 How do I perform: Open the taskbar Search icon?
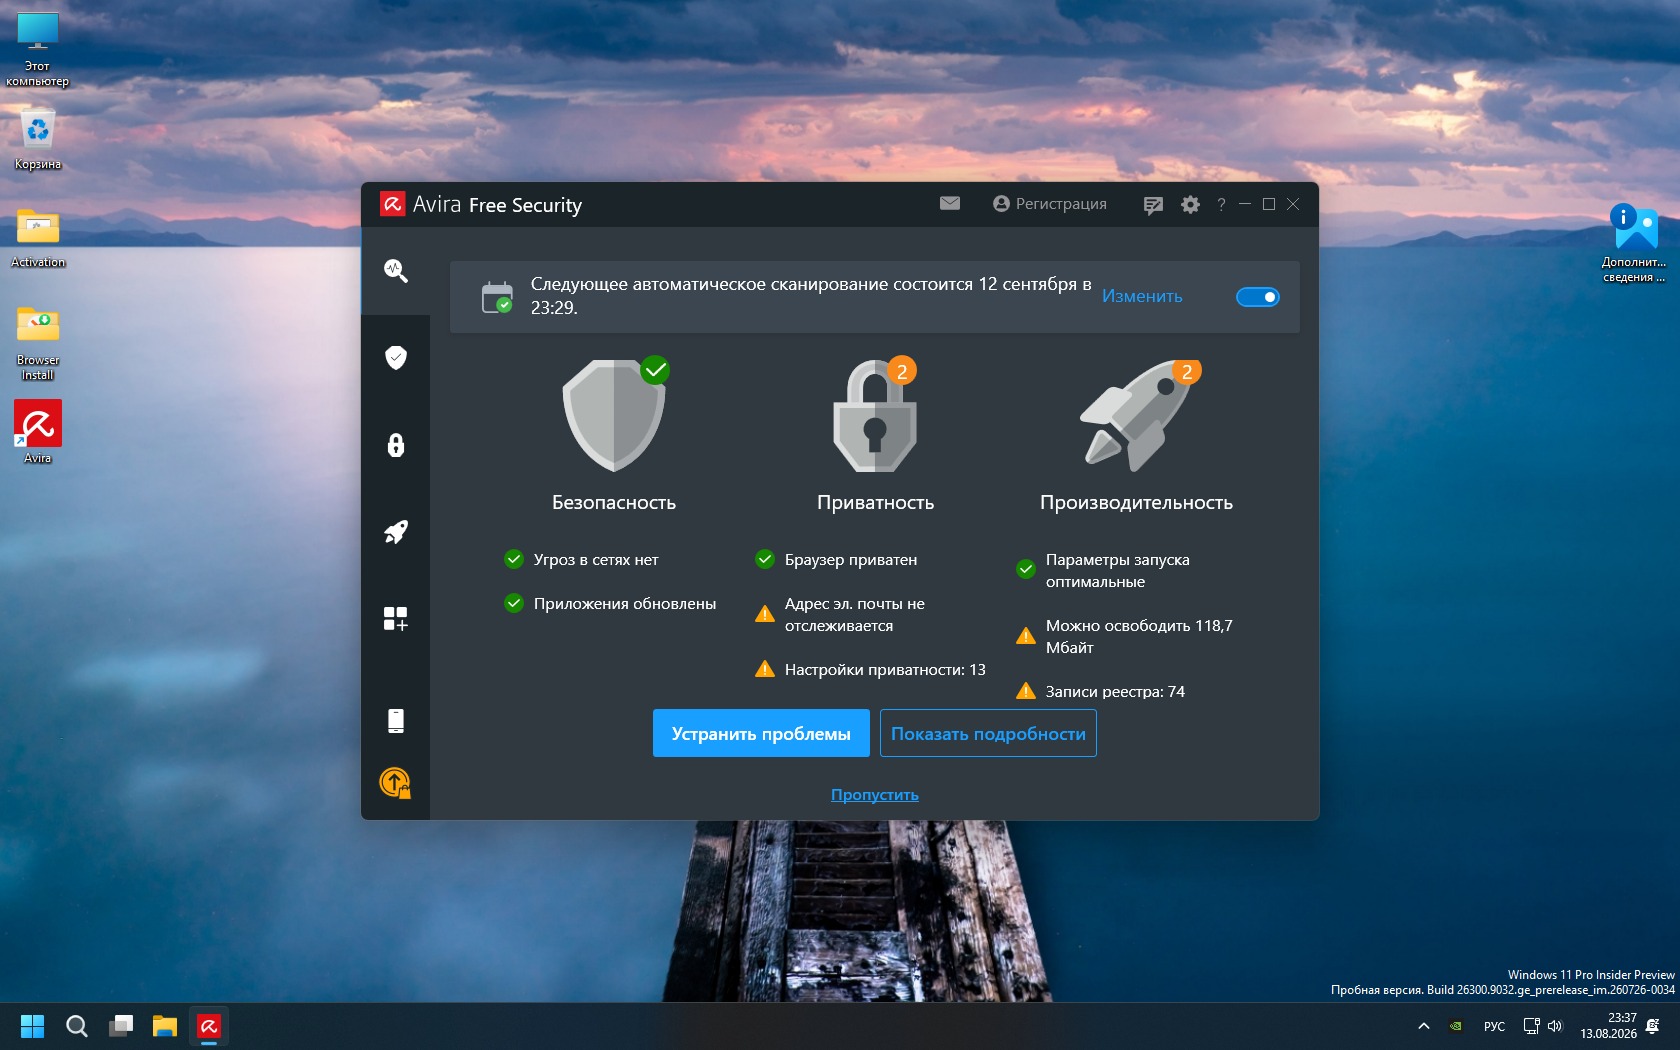77,1026
